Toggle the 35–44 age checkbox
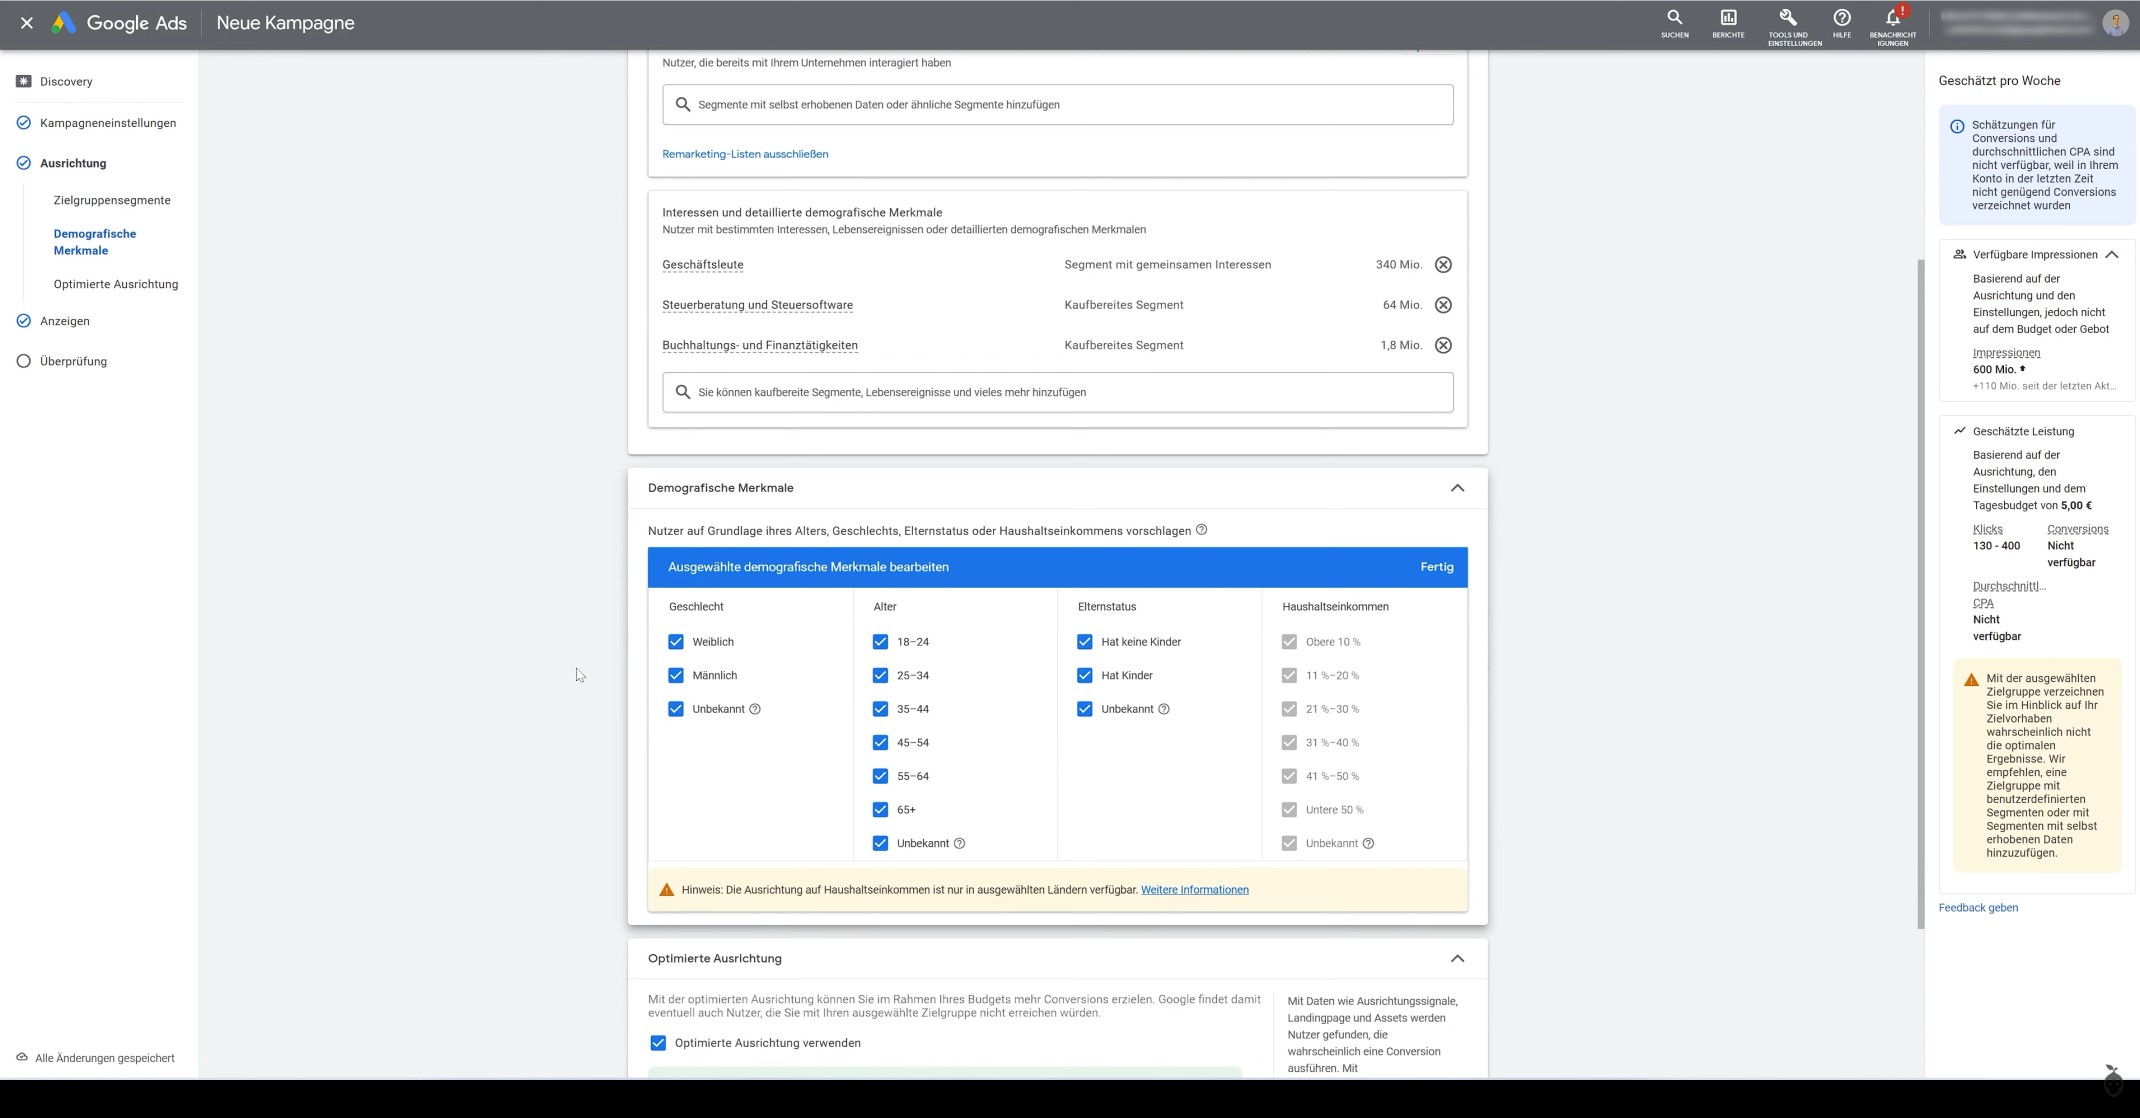 (880, 709)
